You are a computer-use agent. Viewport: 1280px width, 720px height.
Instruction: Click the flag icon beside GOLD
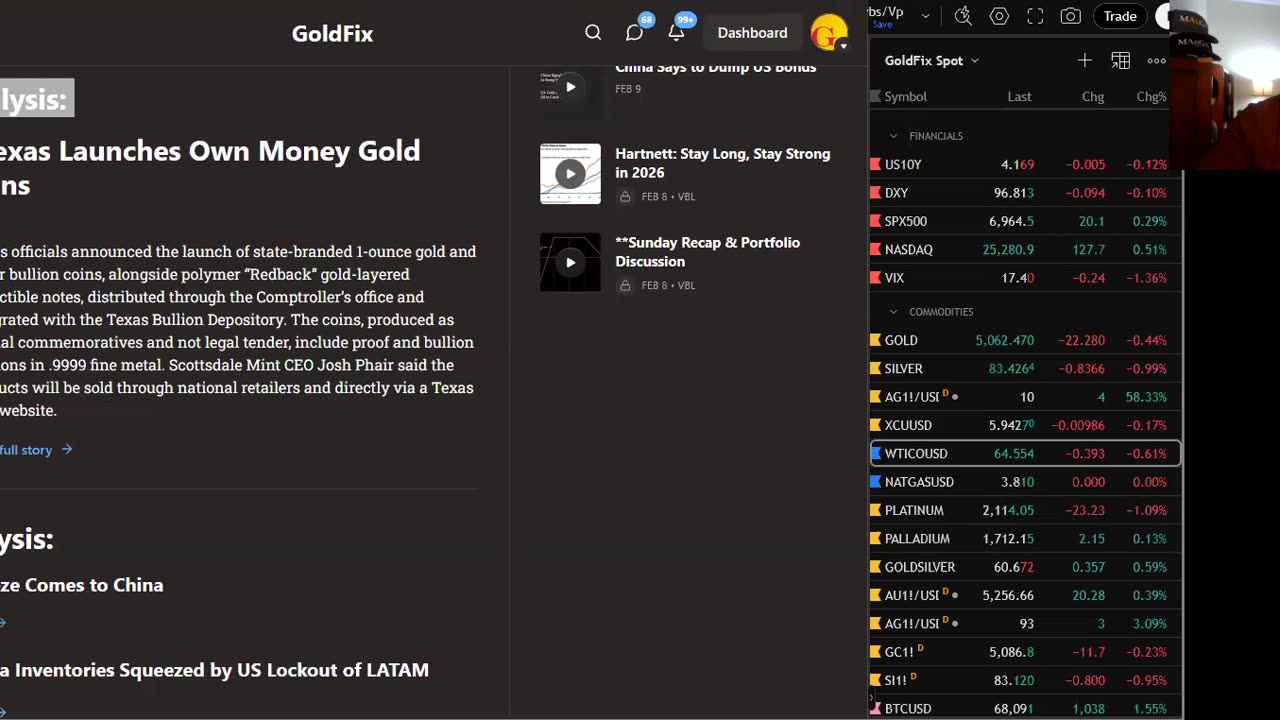(x=876, y=340)
